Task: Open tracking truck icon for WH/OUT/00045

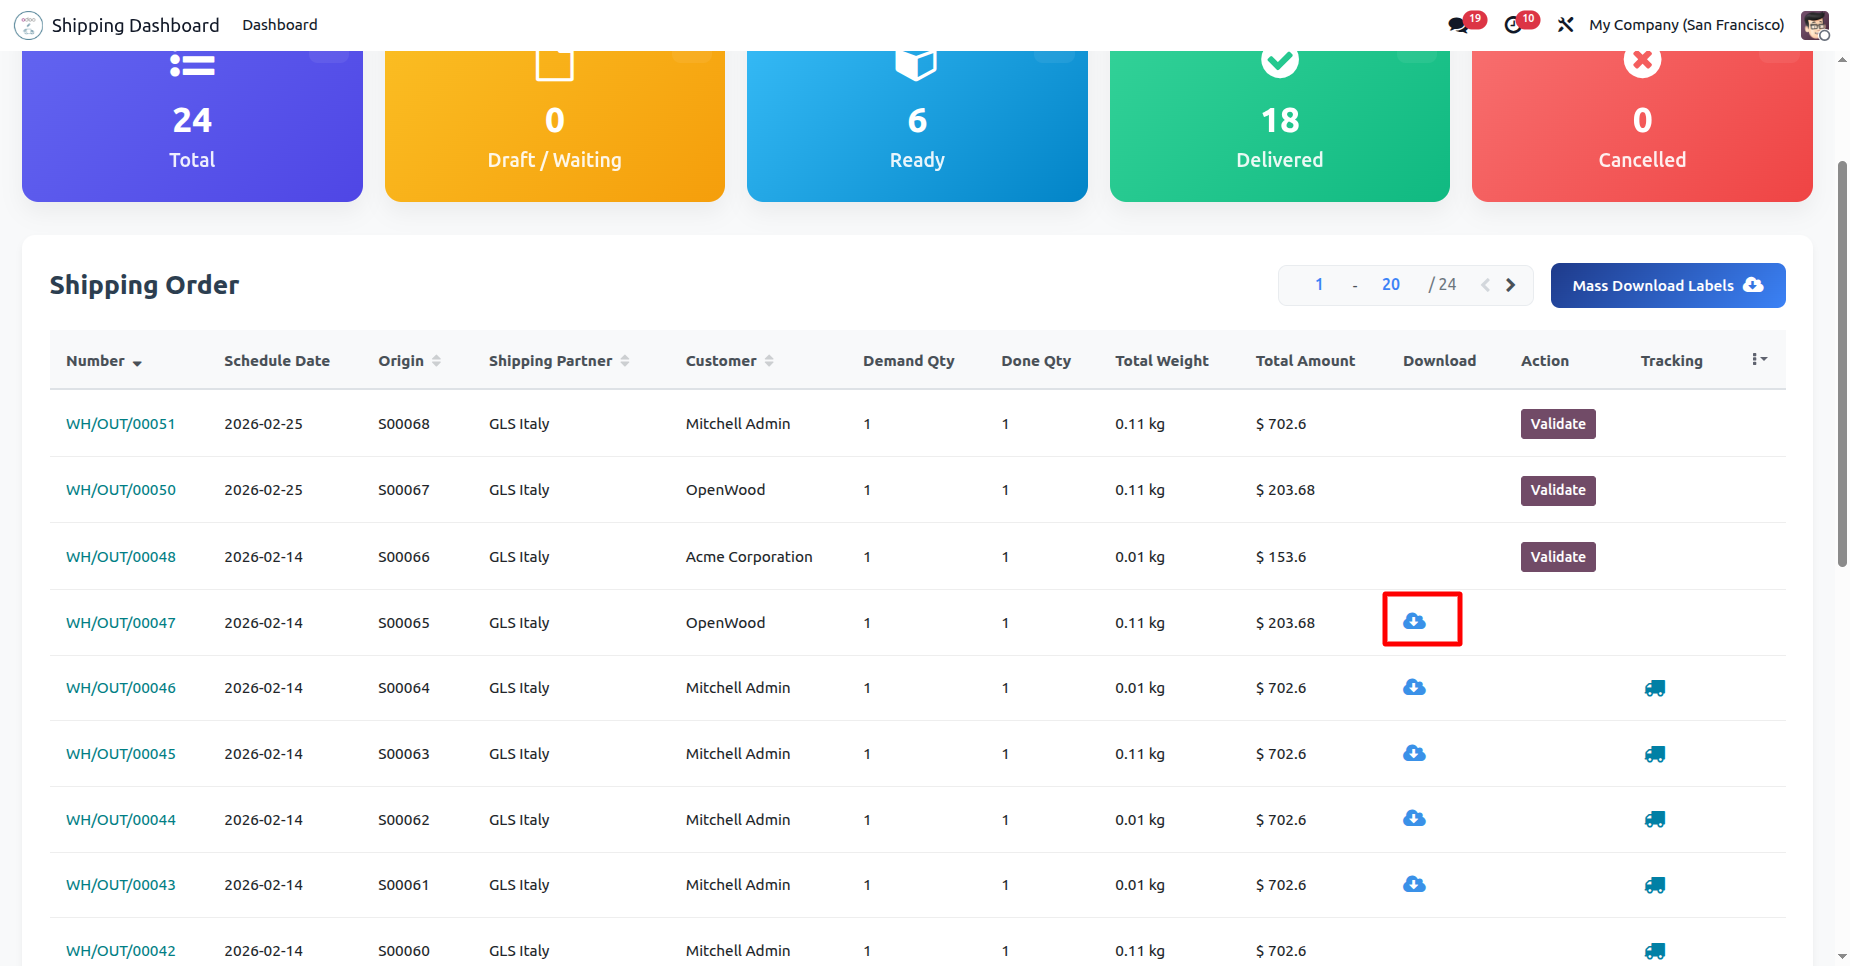Action: point(1654,754)
